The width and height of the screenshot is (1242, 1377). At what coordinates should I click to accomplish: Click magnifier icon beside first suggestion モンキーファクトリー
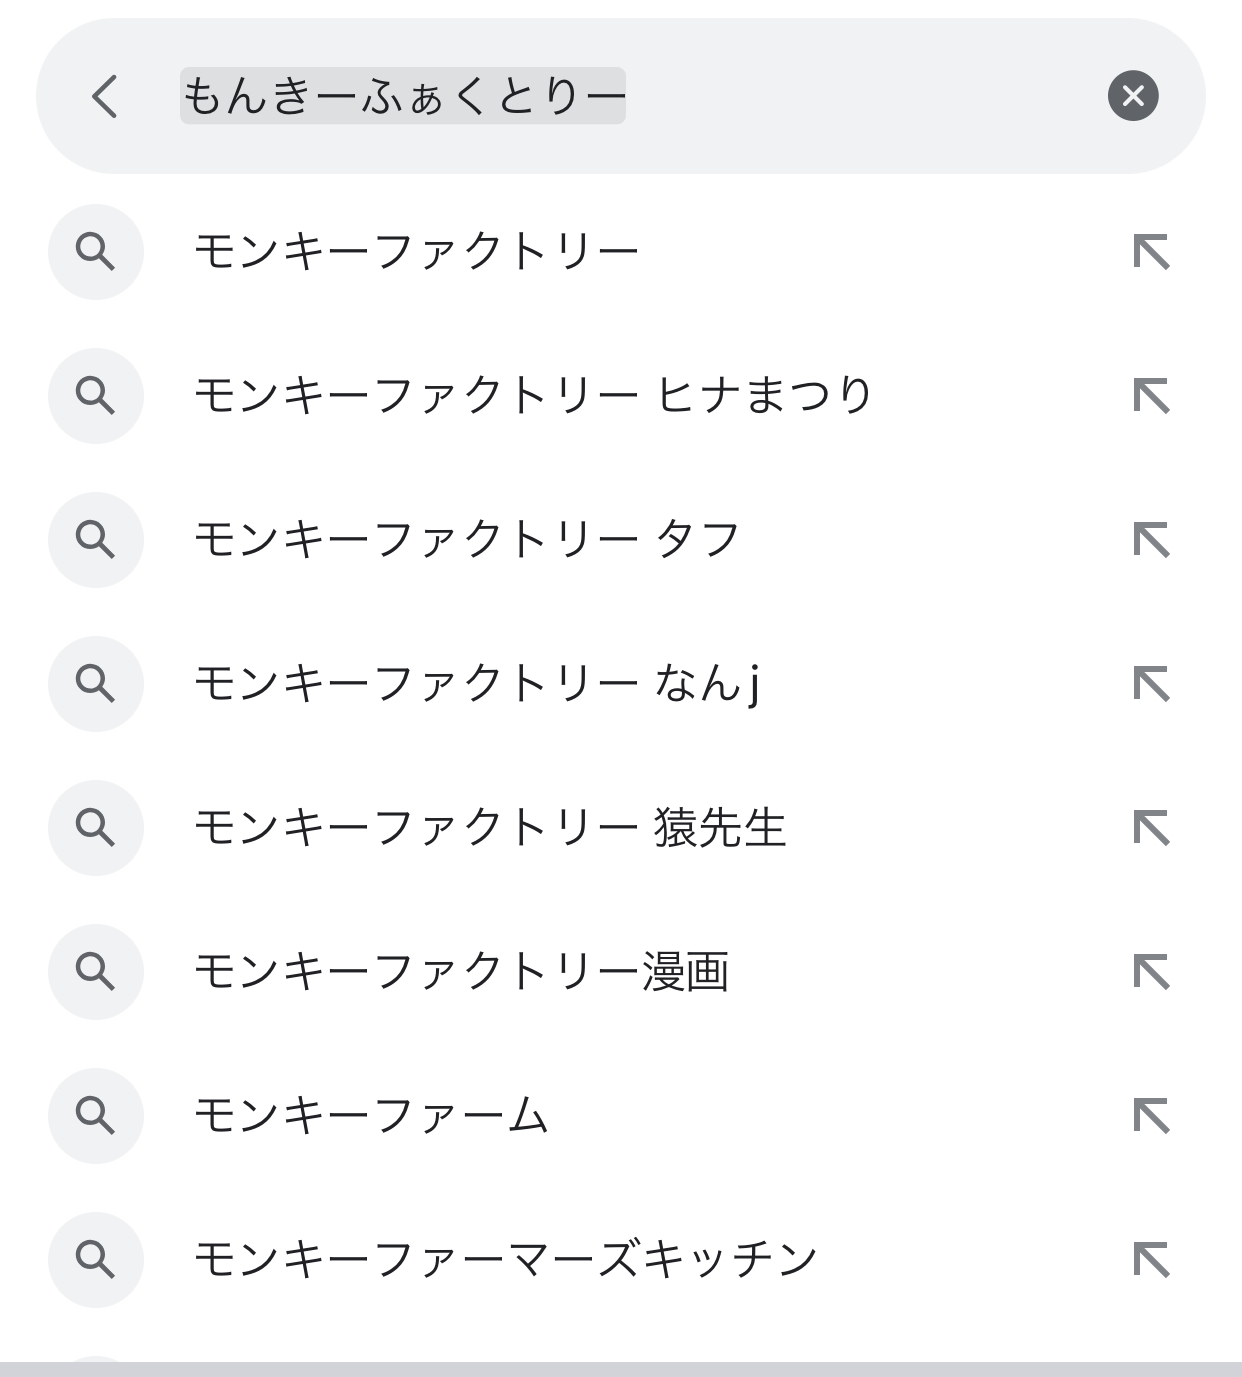coord(96,252)
